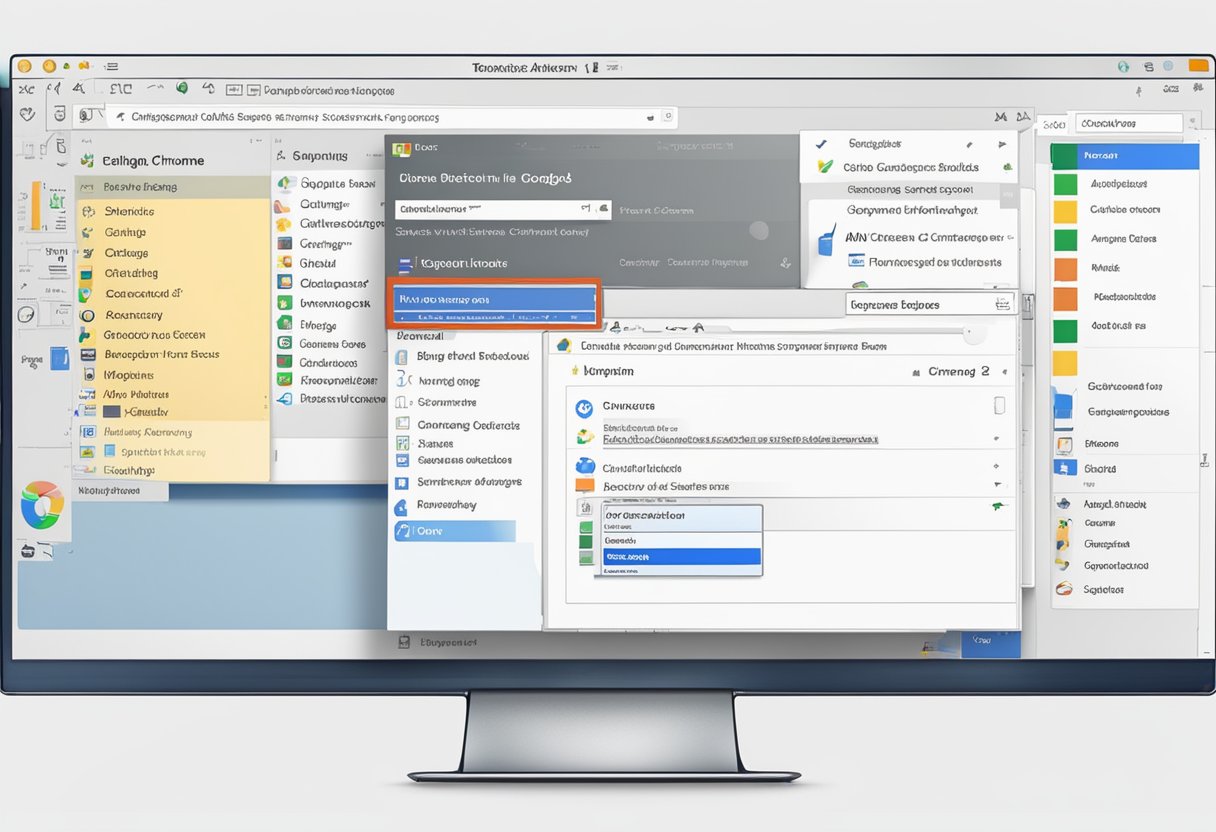This screenshot has height=832, width=1216.
Task: Toggle the round switch in the gray dialog
Action: tap(759, 231)
